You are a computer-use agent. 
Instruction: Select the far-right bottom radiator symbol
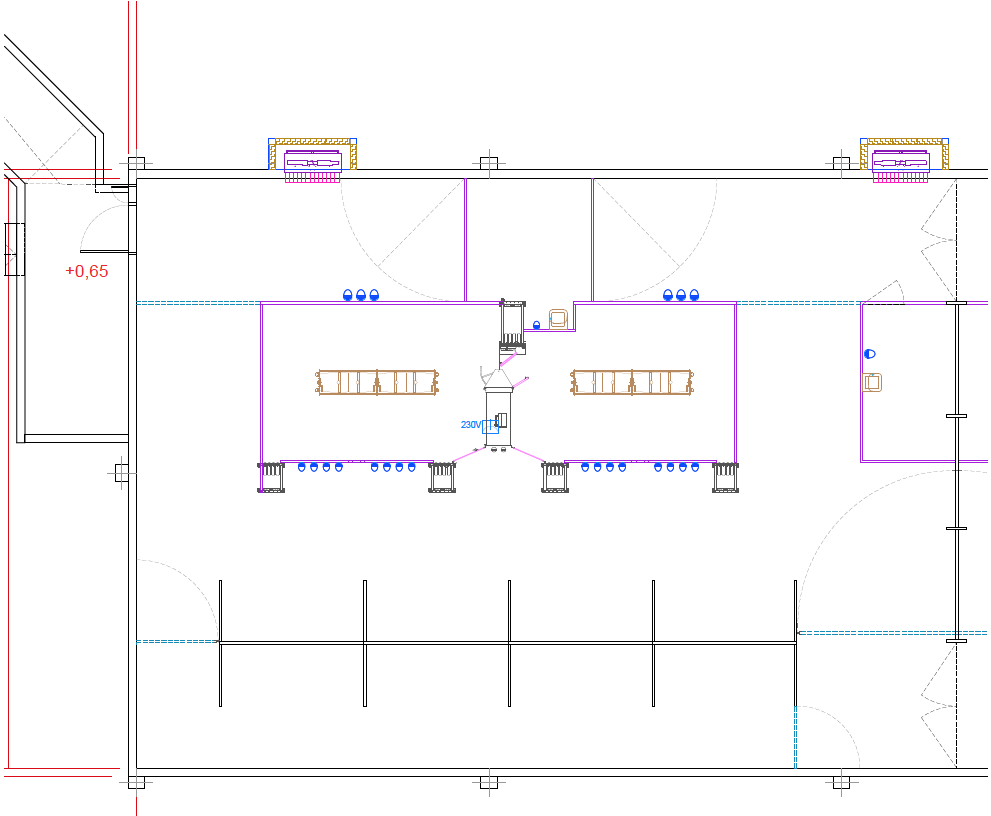pos(726,478)
